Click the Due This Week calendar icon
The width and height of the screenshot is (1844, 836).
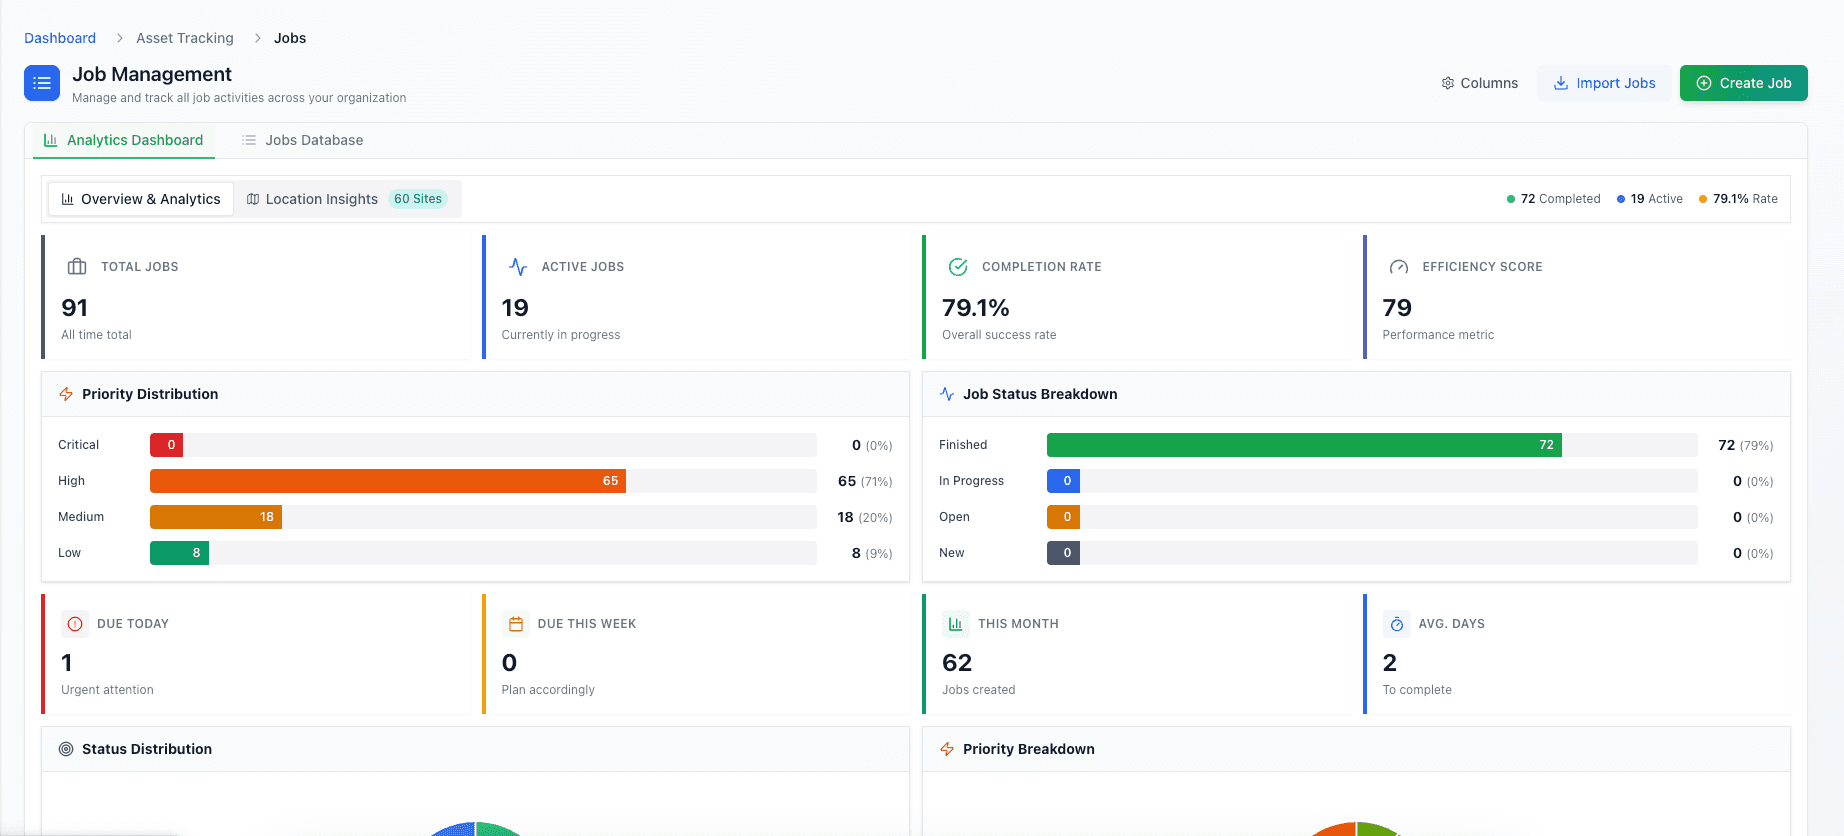coord(516,624)
